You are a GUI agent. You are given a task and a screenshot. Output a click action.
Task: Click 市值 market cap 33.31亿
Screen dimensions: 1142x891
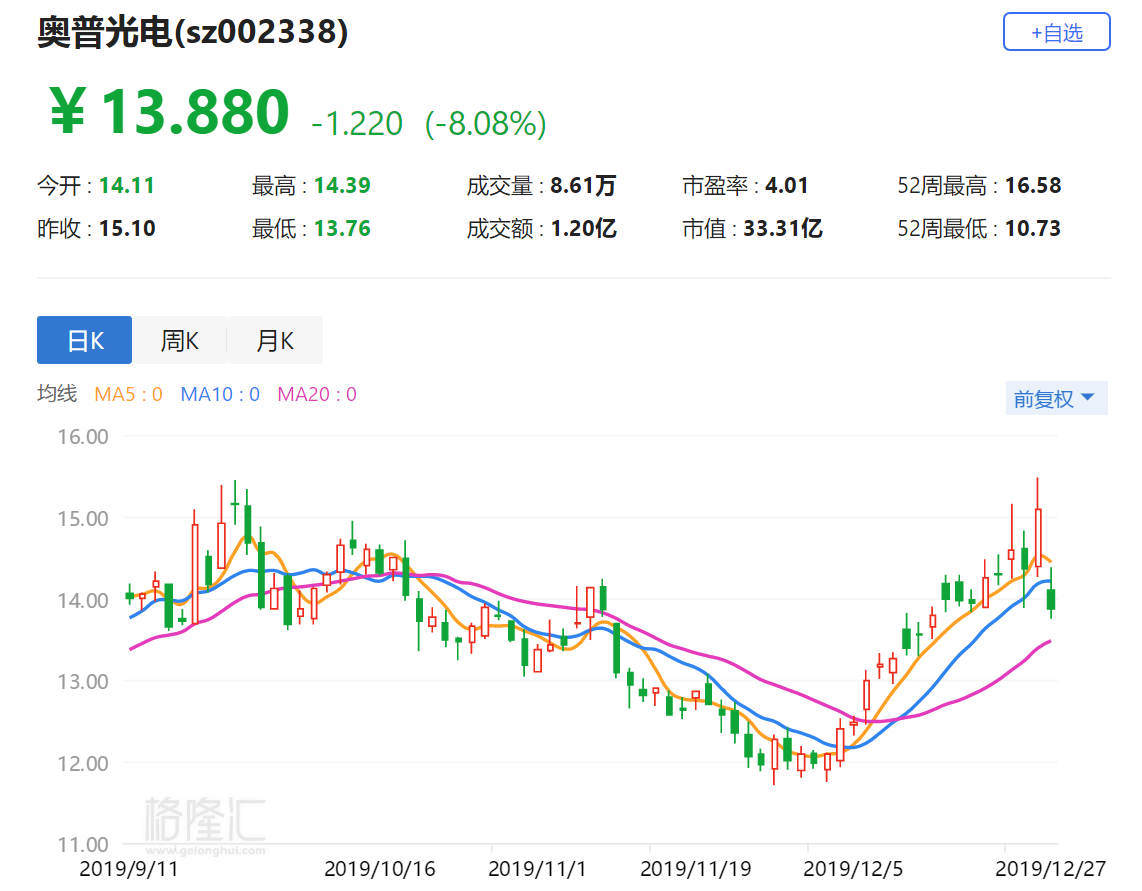pyautogui.click(x=783, y=229)
